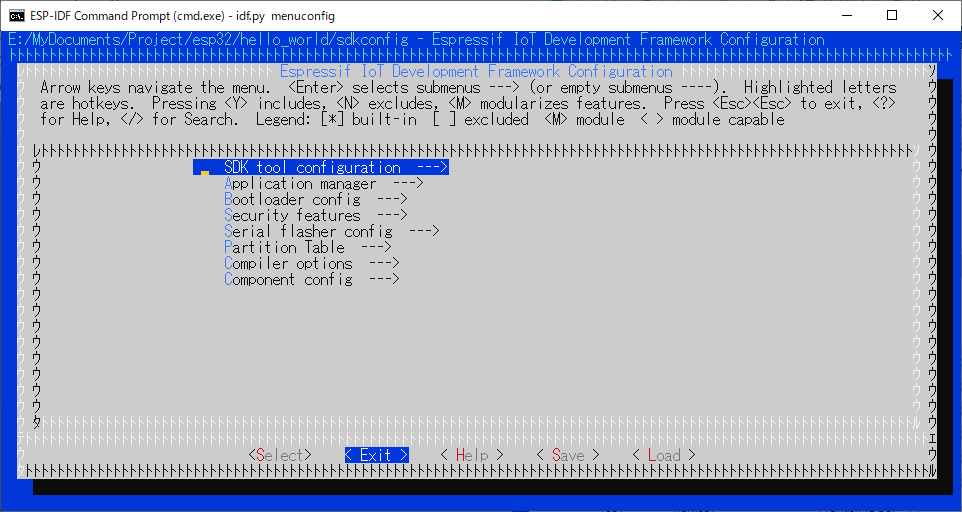Open Component config submenu
Image resolution: width=962 pixels, height=512 pixels.
[x=312, y=279]
